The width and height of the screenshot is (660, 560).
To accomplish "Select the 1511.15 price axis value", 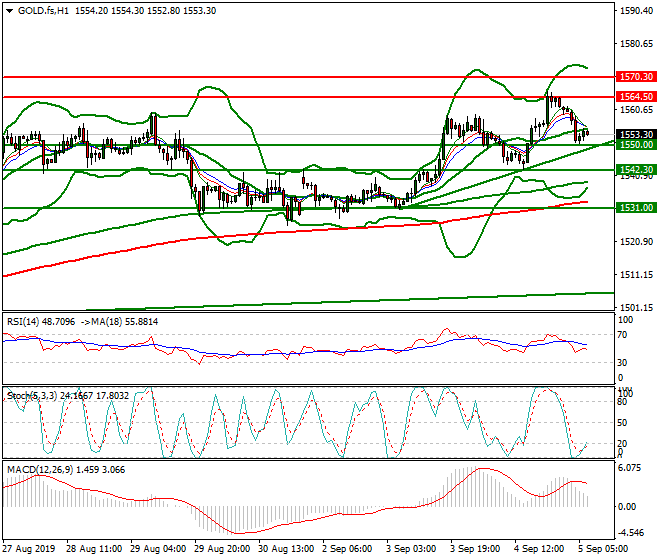I will click(636, 275).
